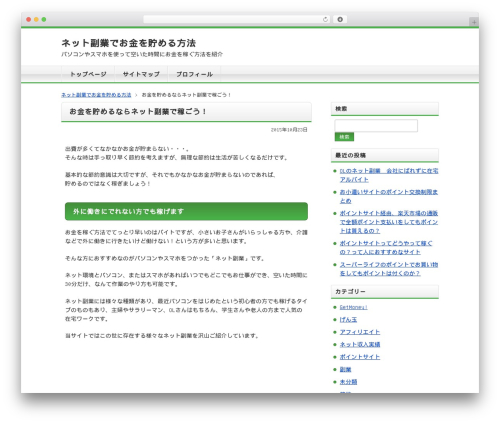Open the ポイントサイト category link in カテゴリー
500x423 pixels.
pos(360,357)
